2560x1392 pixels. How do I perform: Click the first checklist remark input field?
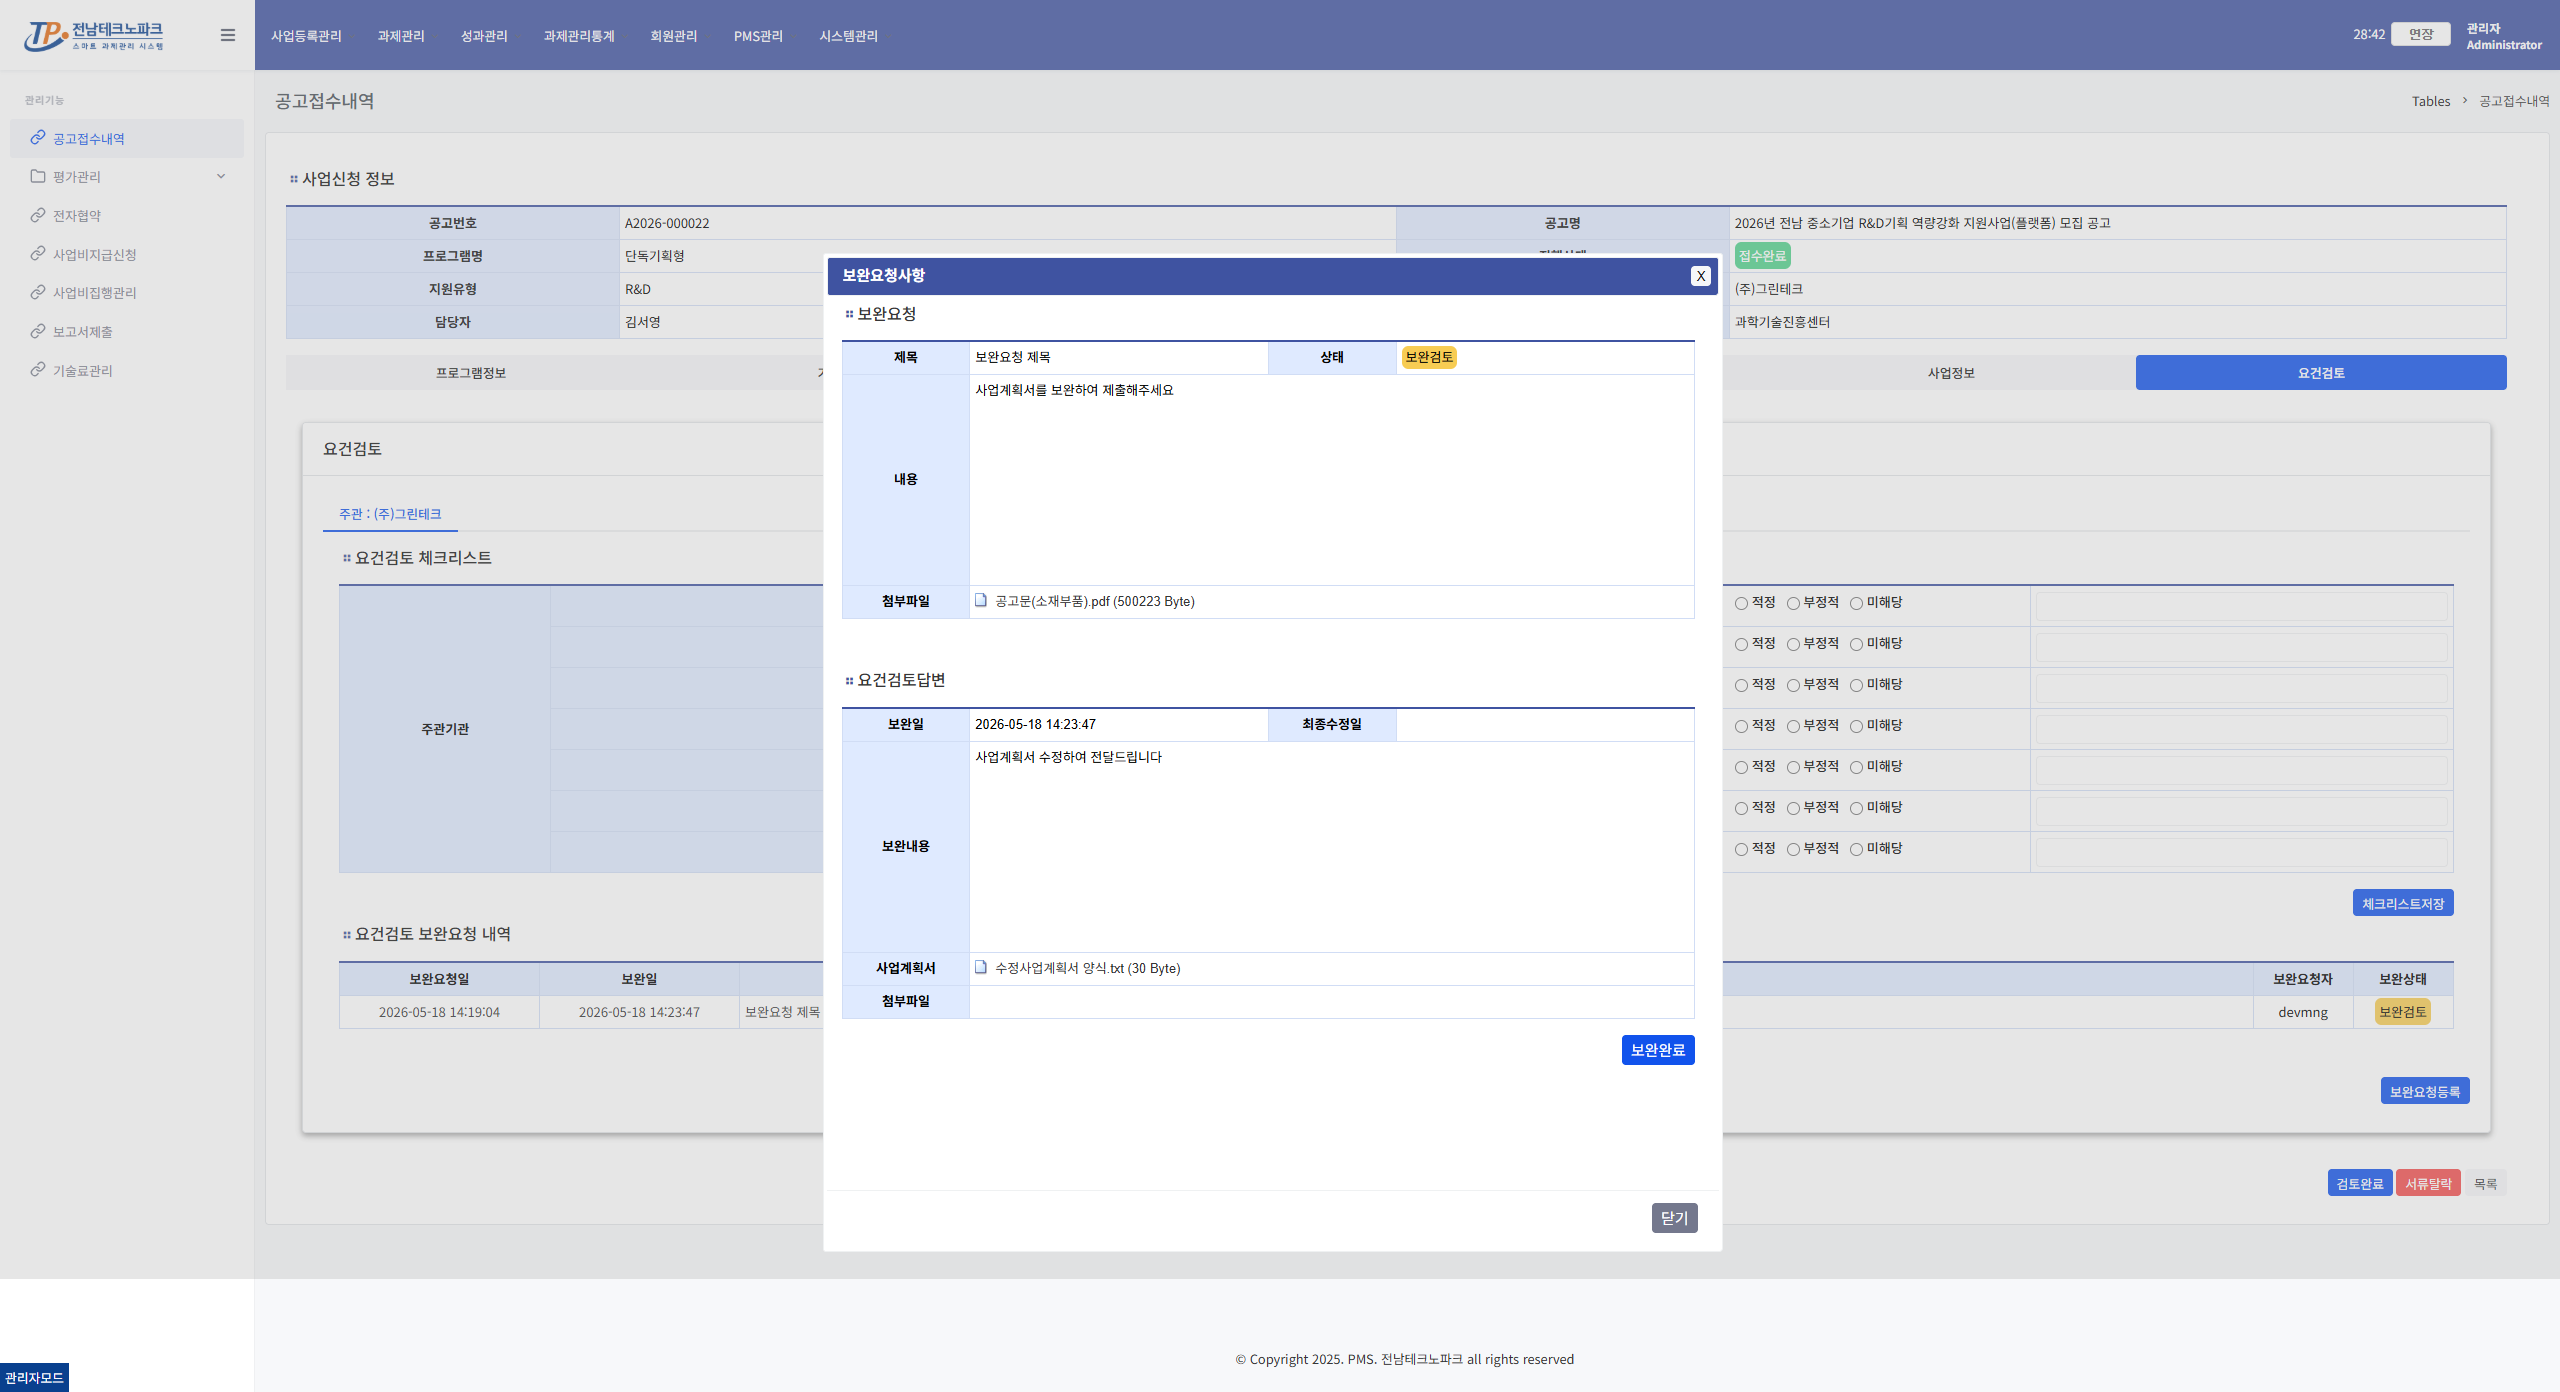2241,605
